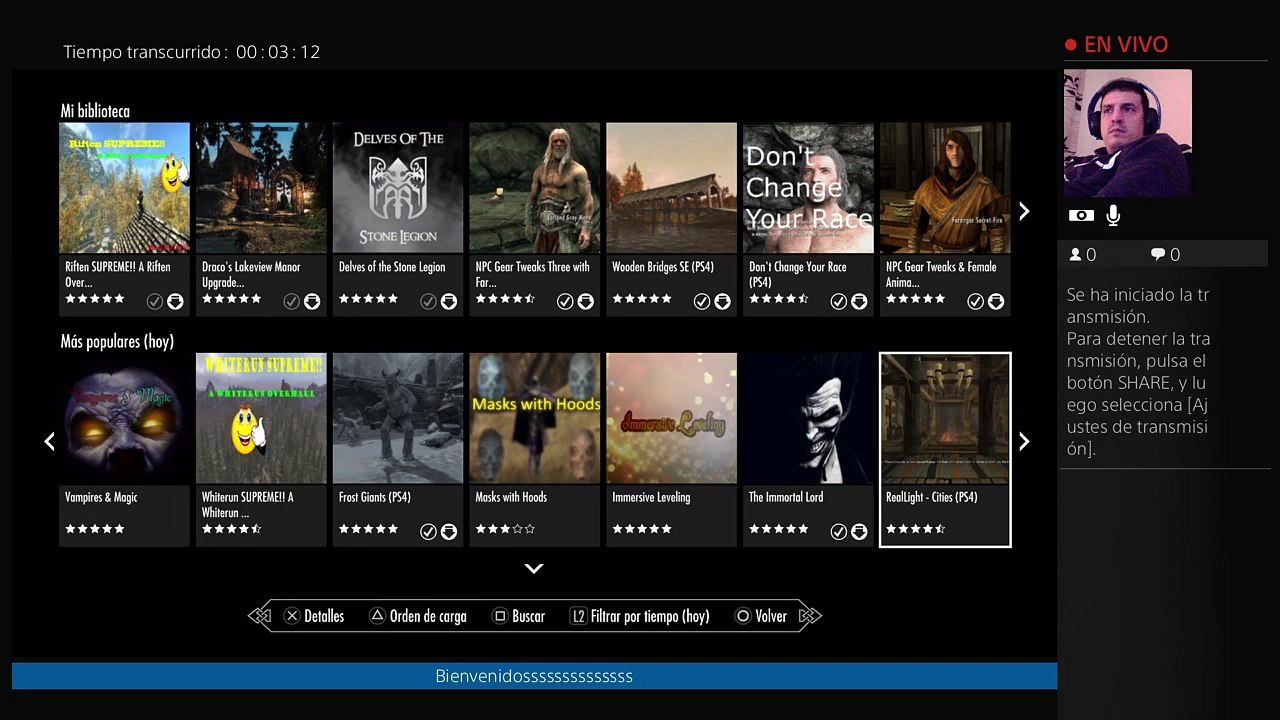Viewport: 1280px width, 720px height.
Task: Select Don't Change Your Race mod image
Action: [x=808, y=188]
